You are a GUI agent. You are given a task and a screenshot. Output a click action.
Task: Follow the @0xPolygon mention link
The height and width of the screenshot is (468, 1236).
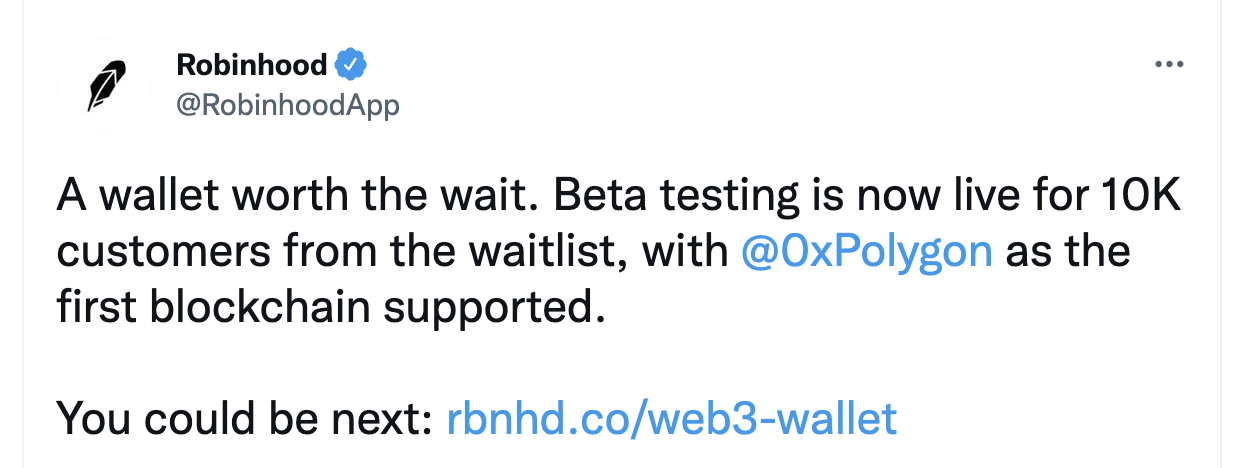pos(867,252)
